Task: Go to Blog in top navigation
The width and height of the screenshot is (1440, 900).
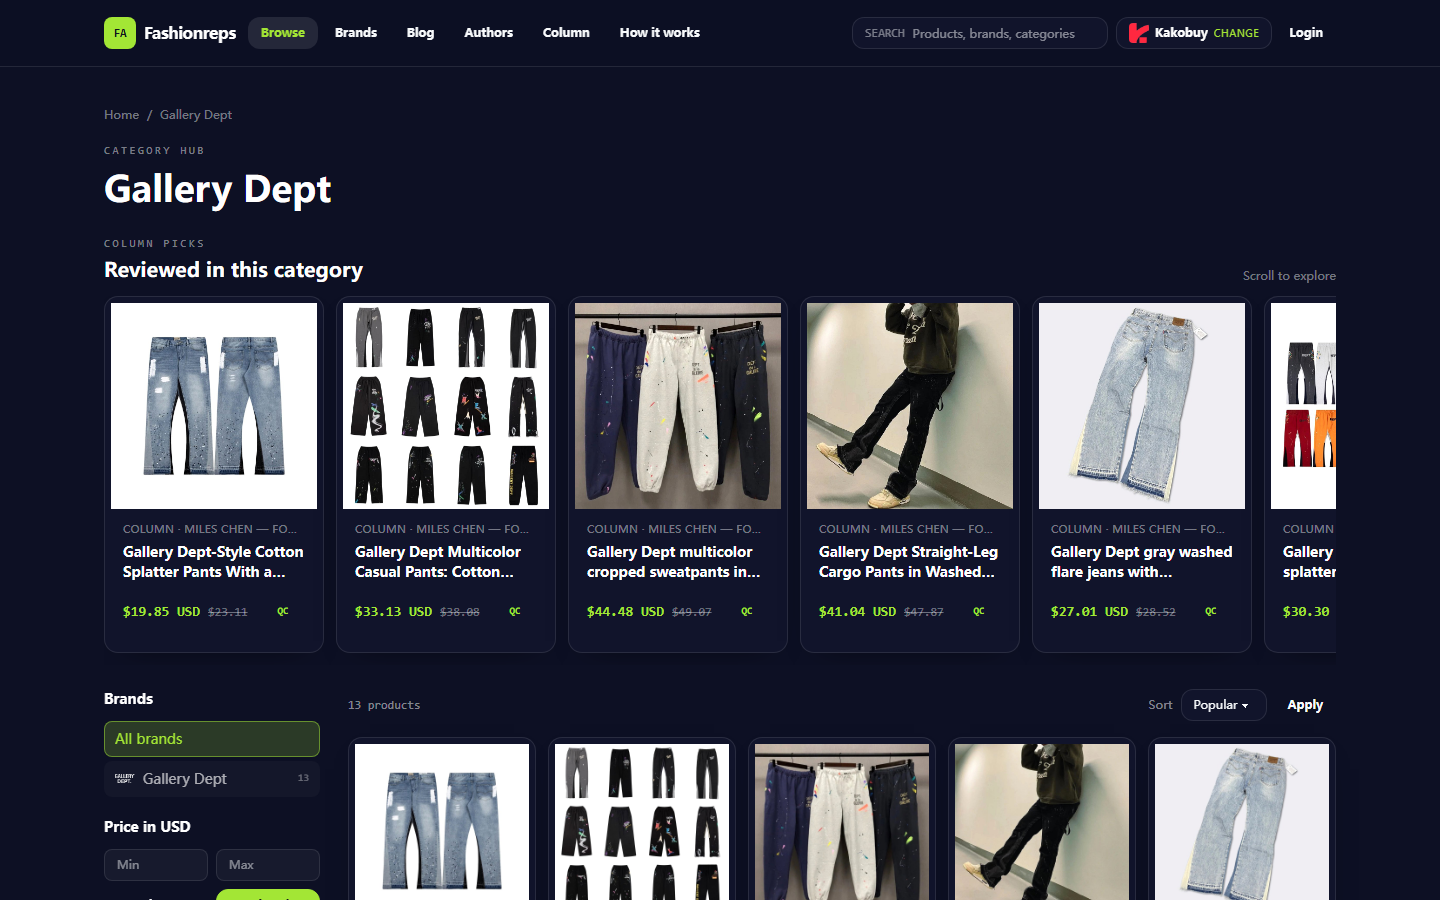Action: point(420,33)
